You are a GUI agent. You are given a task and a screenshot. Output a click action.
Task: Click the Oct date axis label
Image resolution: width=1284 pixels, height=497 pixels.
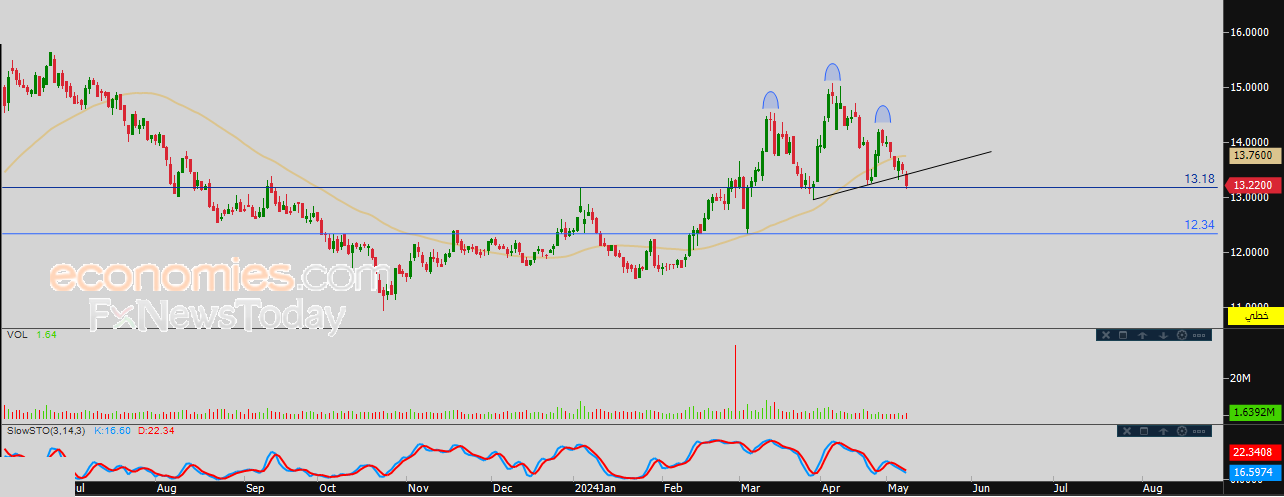pyautogui.click(x=327, y=488)
